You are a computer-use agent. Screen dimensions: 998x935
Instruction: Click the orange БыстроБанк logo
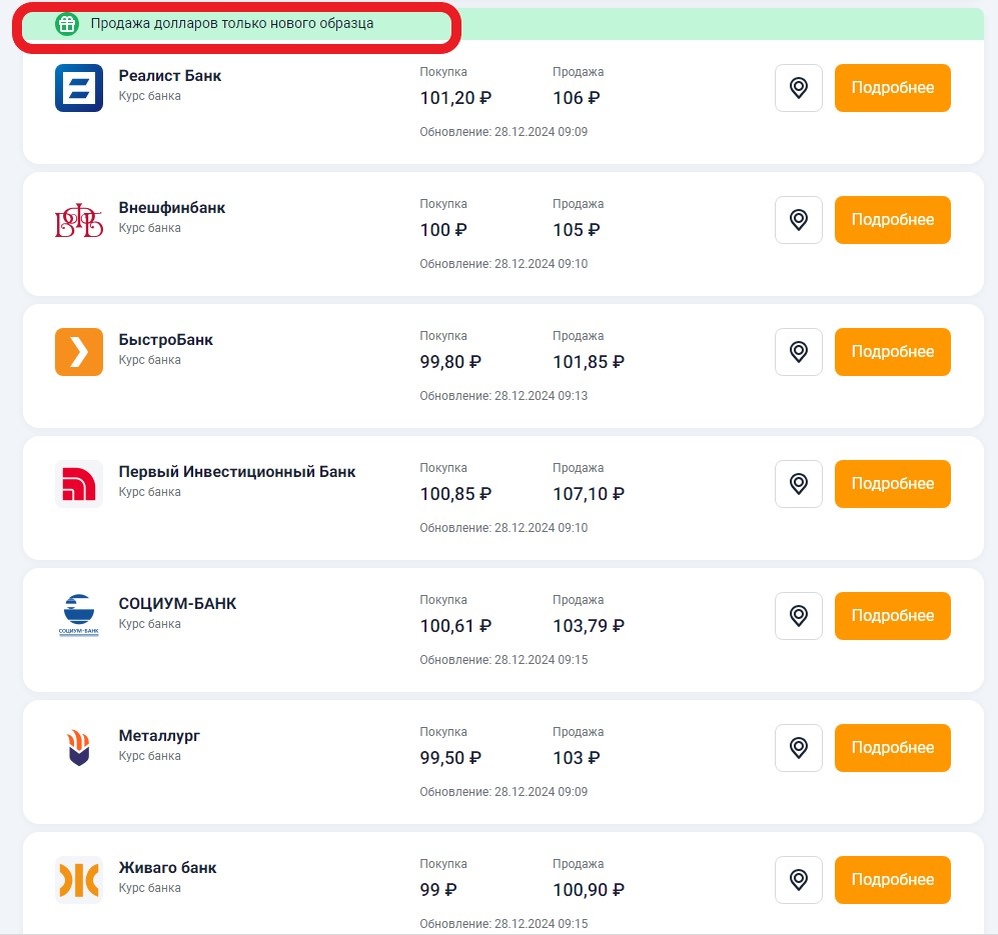coord(79,352)
